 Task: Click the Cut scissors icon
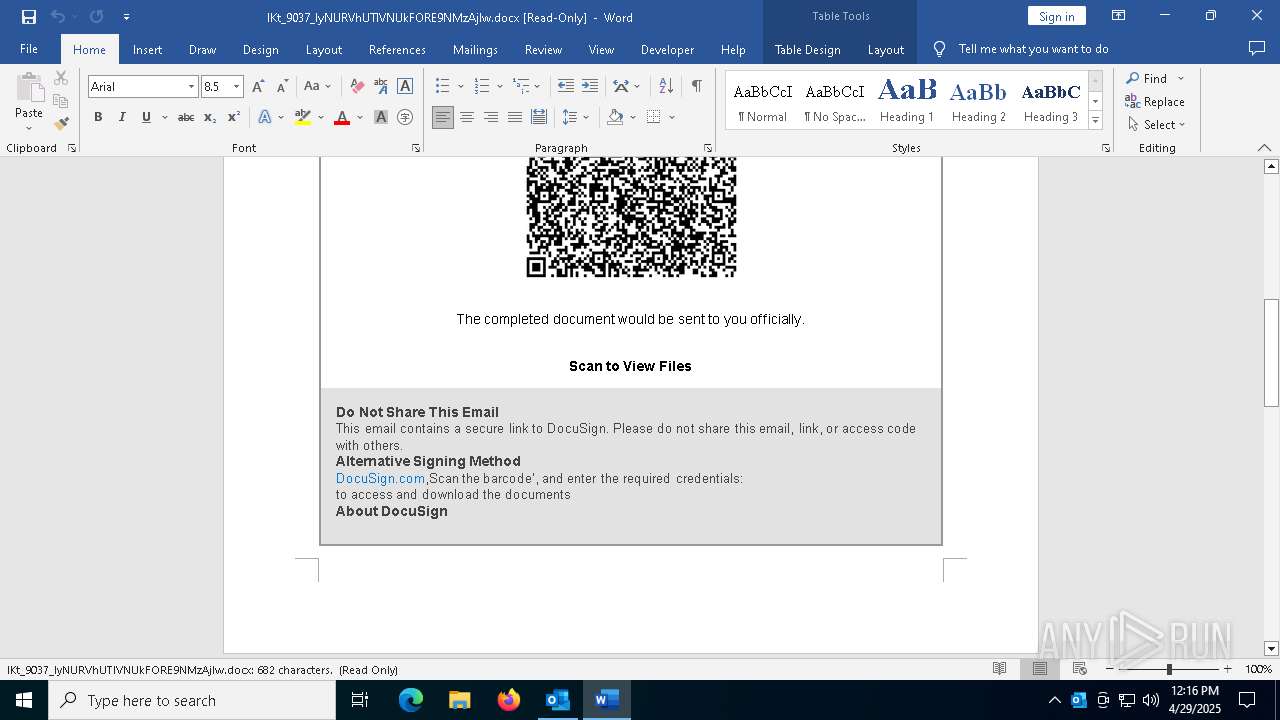(x=61, y=78)
